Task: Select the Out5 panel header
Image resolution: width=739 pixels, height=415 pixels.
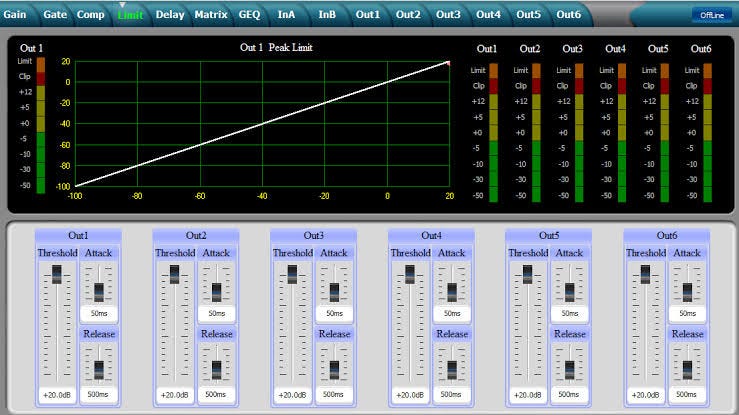Action: [x=549, y=236]
